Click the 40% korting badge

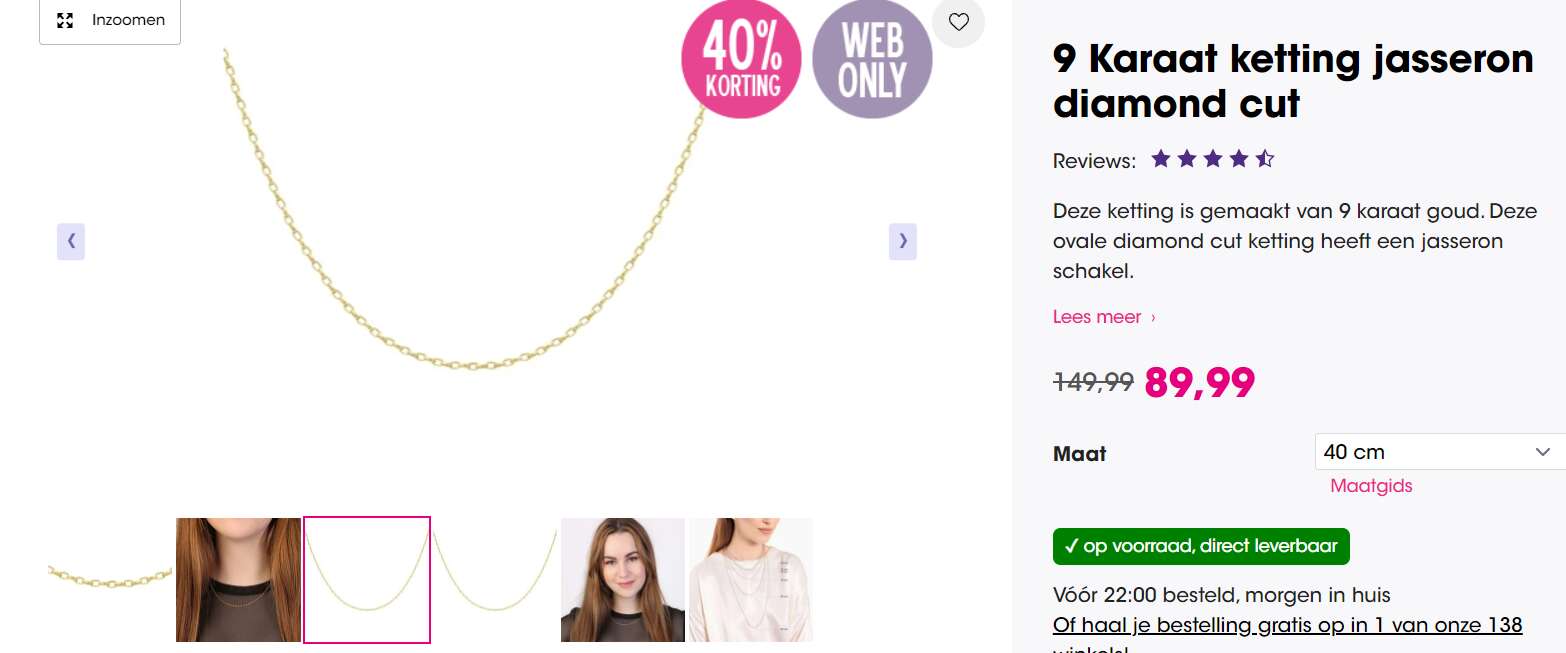click(741, 59)
